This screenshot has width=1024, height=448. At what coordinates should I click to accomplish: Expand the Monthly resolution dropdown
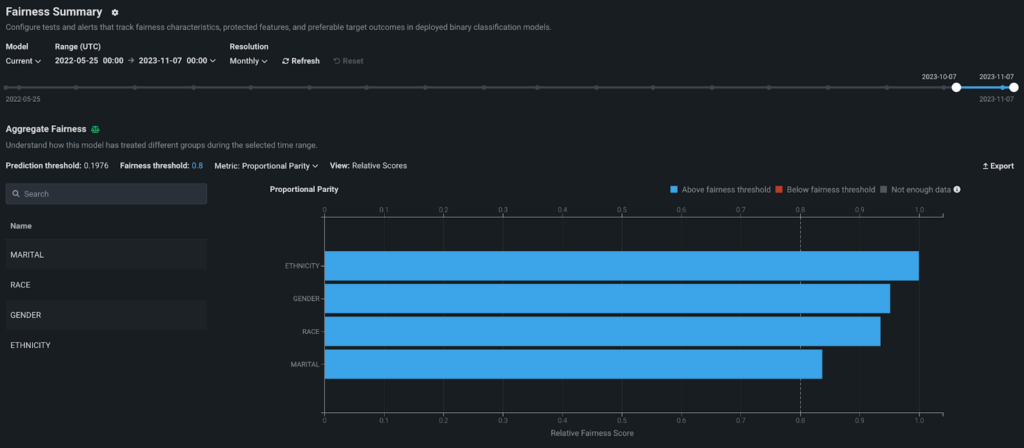(249, 61)
